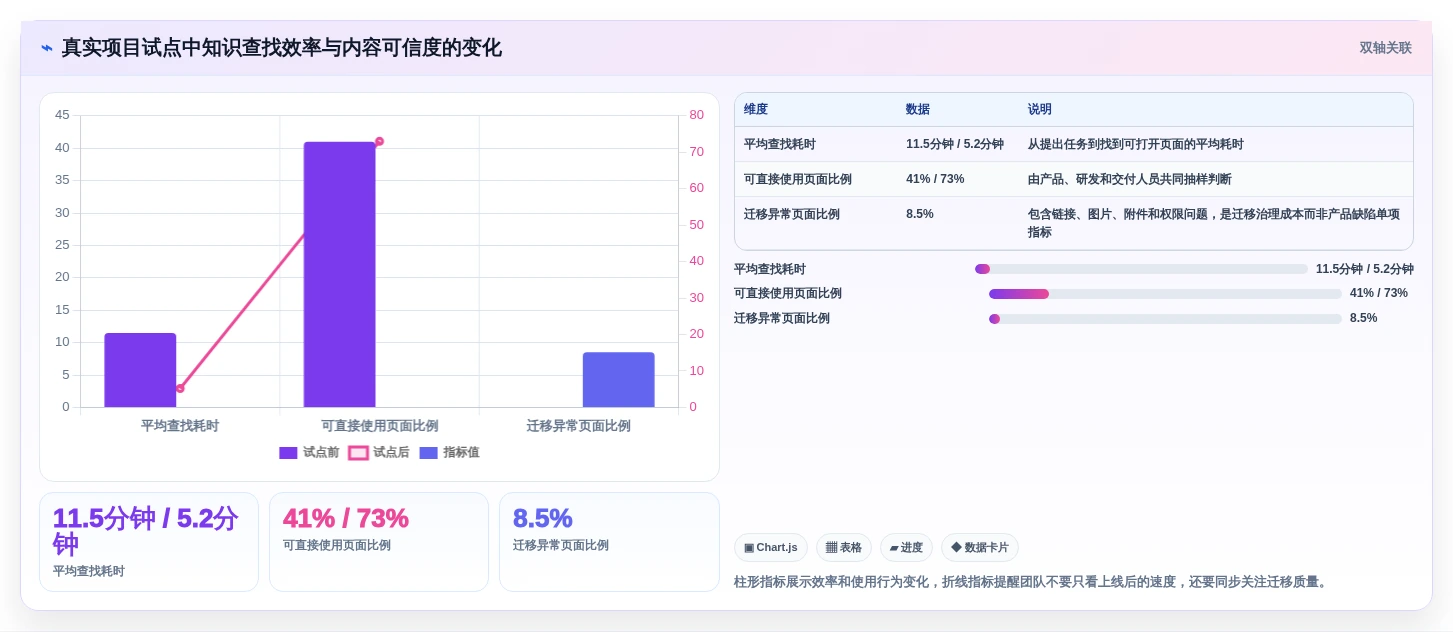Click the 由产品、研发和交付人员共同抽样判断 description cell
The height and width of the screenshot is (632, 1453).
click(1130, 179)
